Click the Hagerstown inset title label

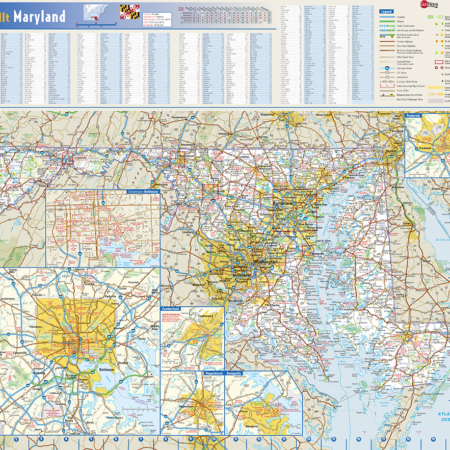coord(214,373)
